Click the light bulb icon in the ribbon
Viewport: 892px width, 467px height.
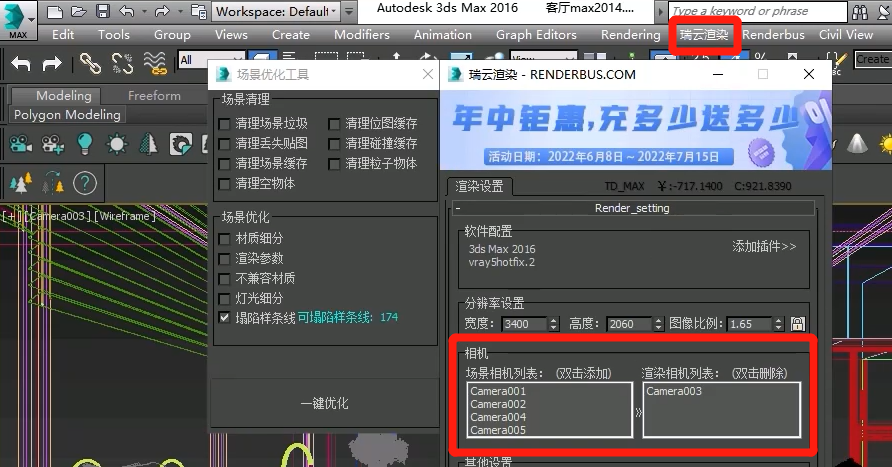[85, 144]
